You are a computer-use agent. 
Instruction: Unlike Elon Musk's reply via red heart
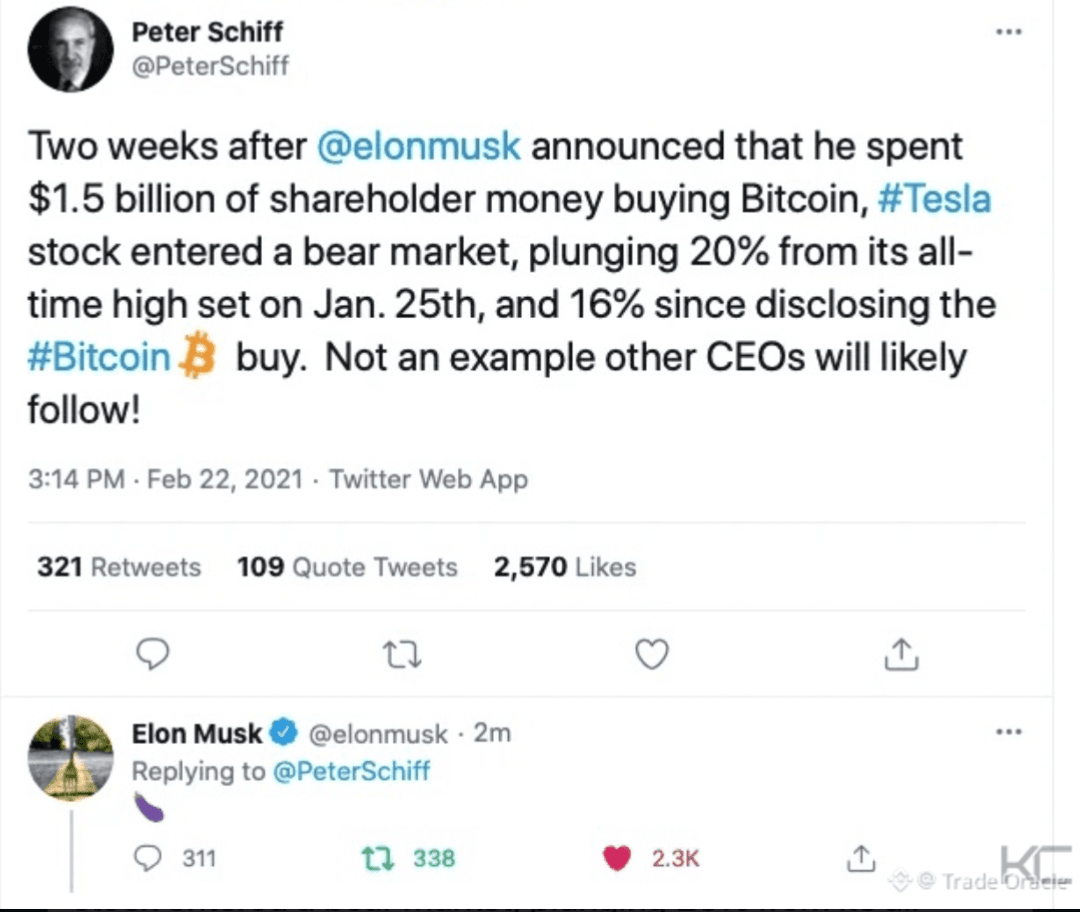[x=620, y=857]
